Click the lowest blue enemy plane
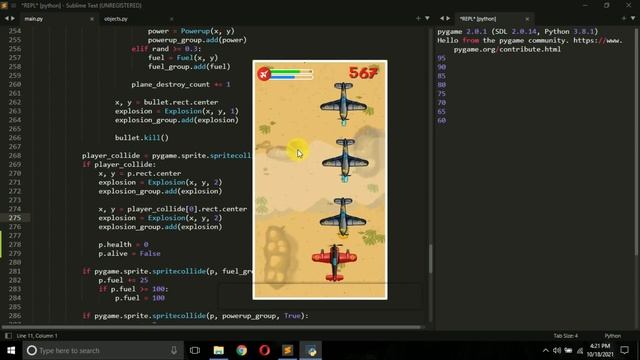This screenshot has height=360, width=640. click(343, 217)
